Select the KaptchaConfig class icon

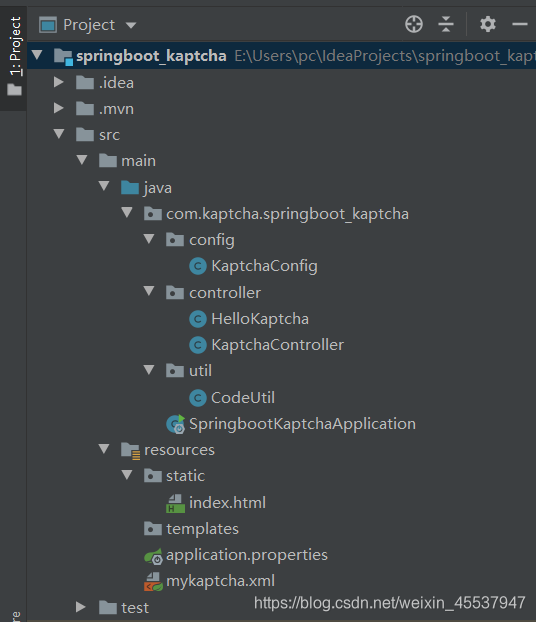198,266
